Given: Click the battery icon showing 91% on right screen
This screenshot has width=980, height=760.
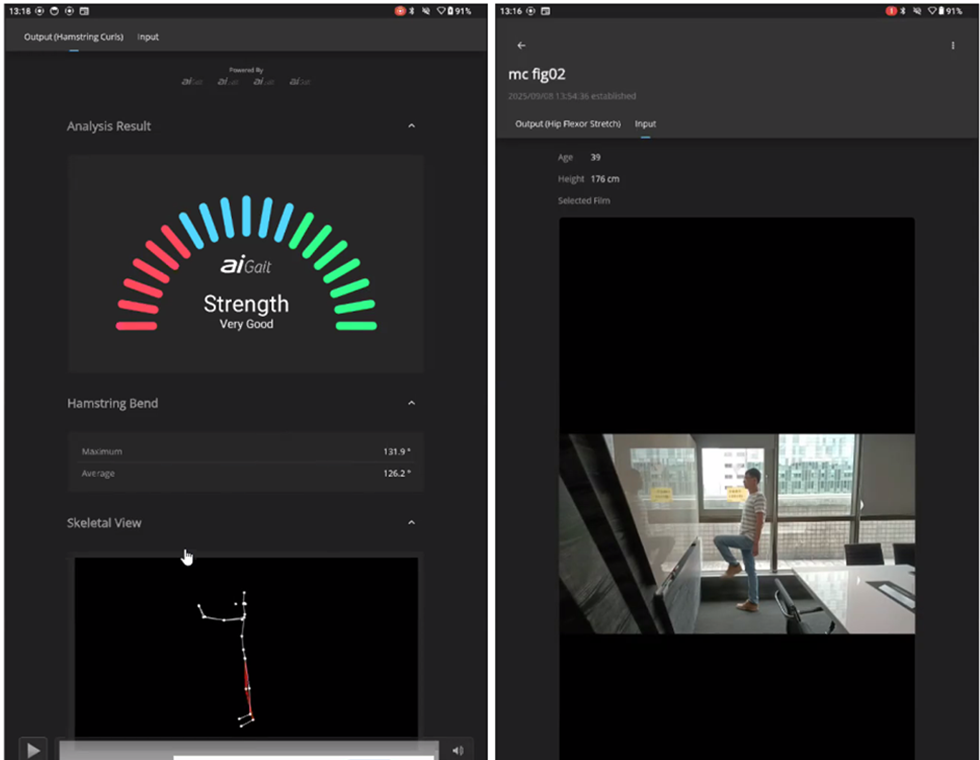Looking at the screenshot, I should [x=941, y=11].
